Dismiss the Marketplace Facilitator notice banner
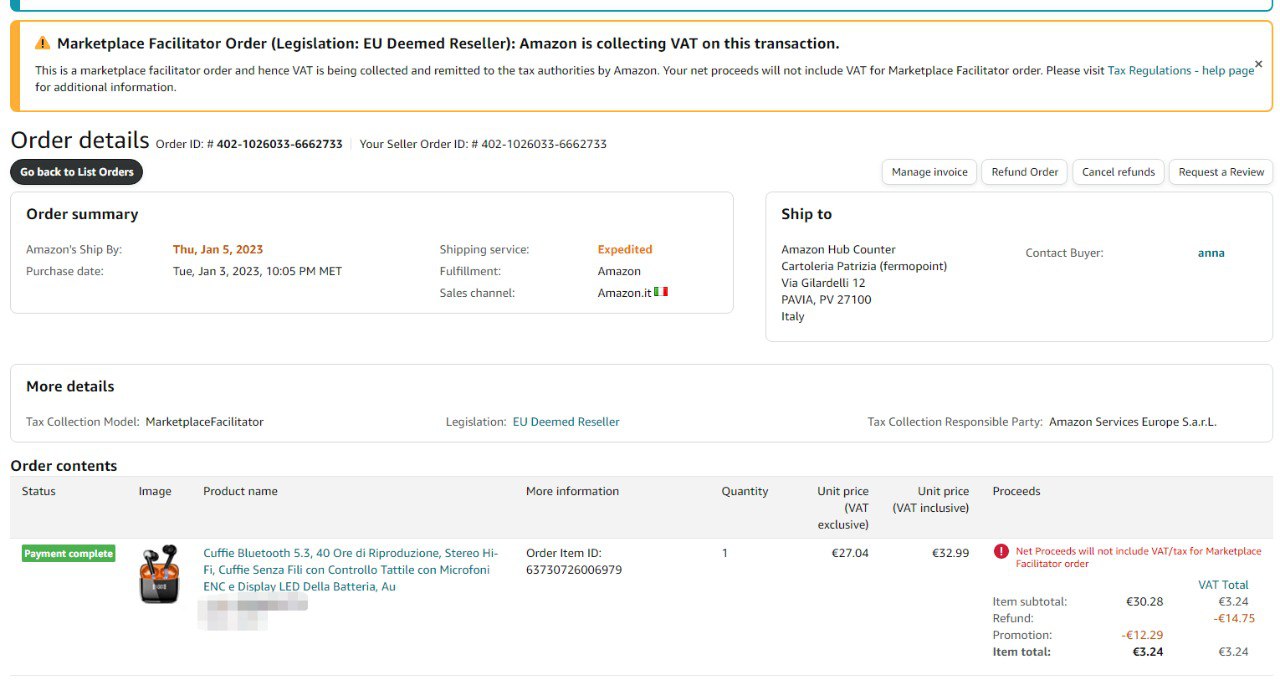1280x680 pixels. pyautogui.click(x=1258, y=64)
